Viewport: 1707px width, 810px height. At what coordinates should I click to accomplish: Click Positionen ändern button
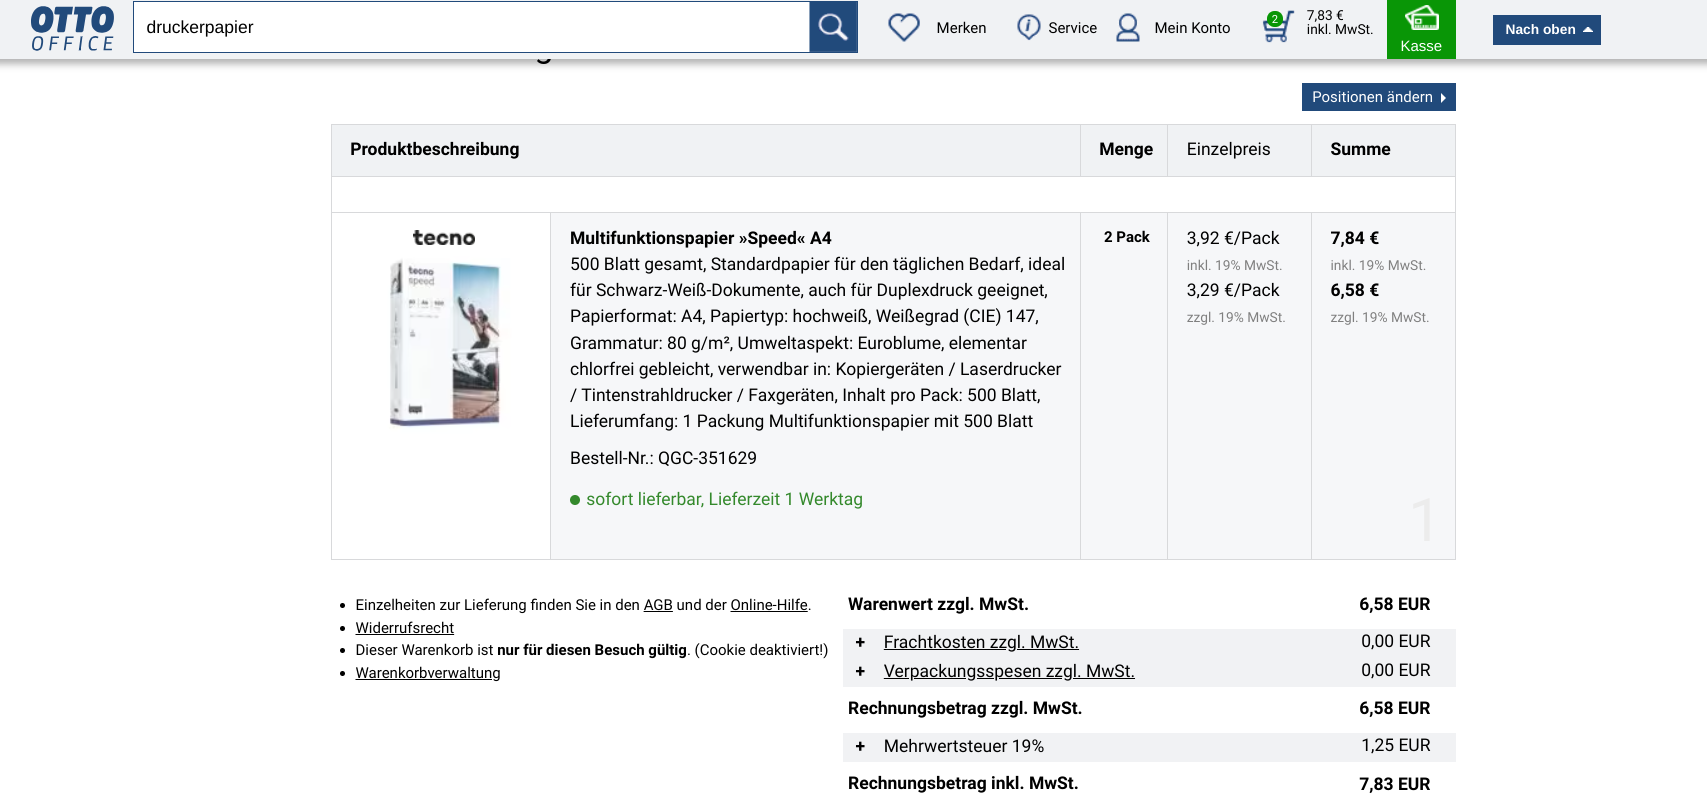pos(1378,97)
